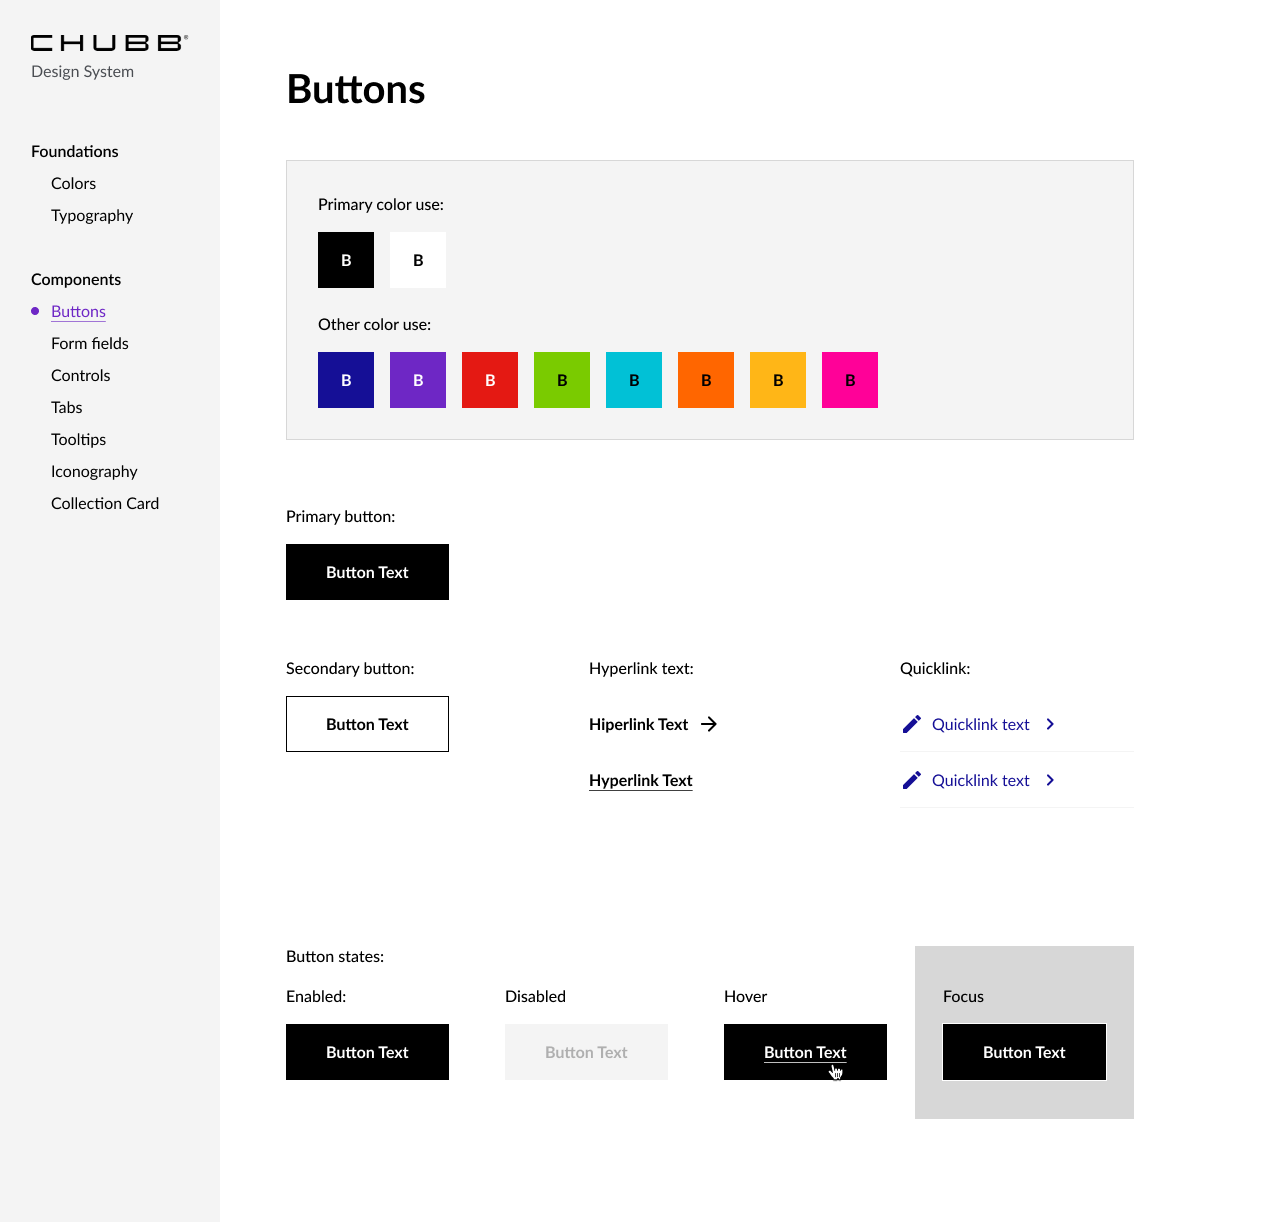Viewport: 1280px width, 1222px height.
Task: Navigate to the Form fields component page
Action: (x=89, y=343)
